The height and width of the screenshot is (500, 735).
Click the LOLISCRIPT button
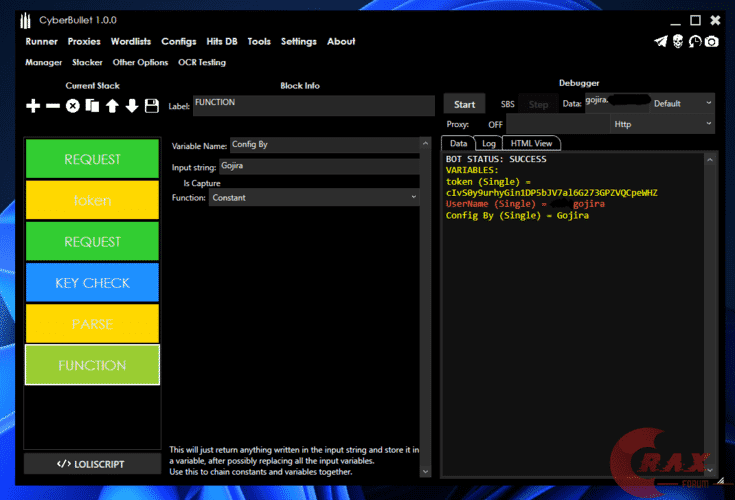pyautogui.click(x=92, y=463)
